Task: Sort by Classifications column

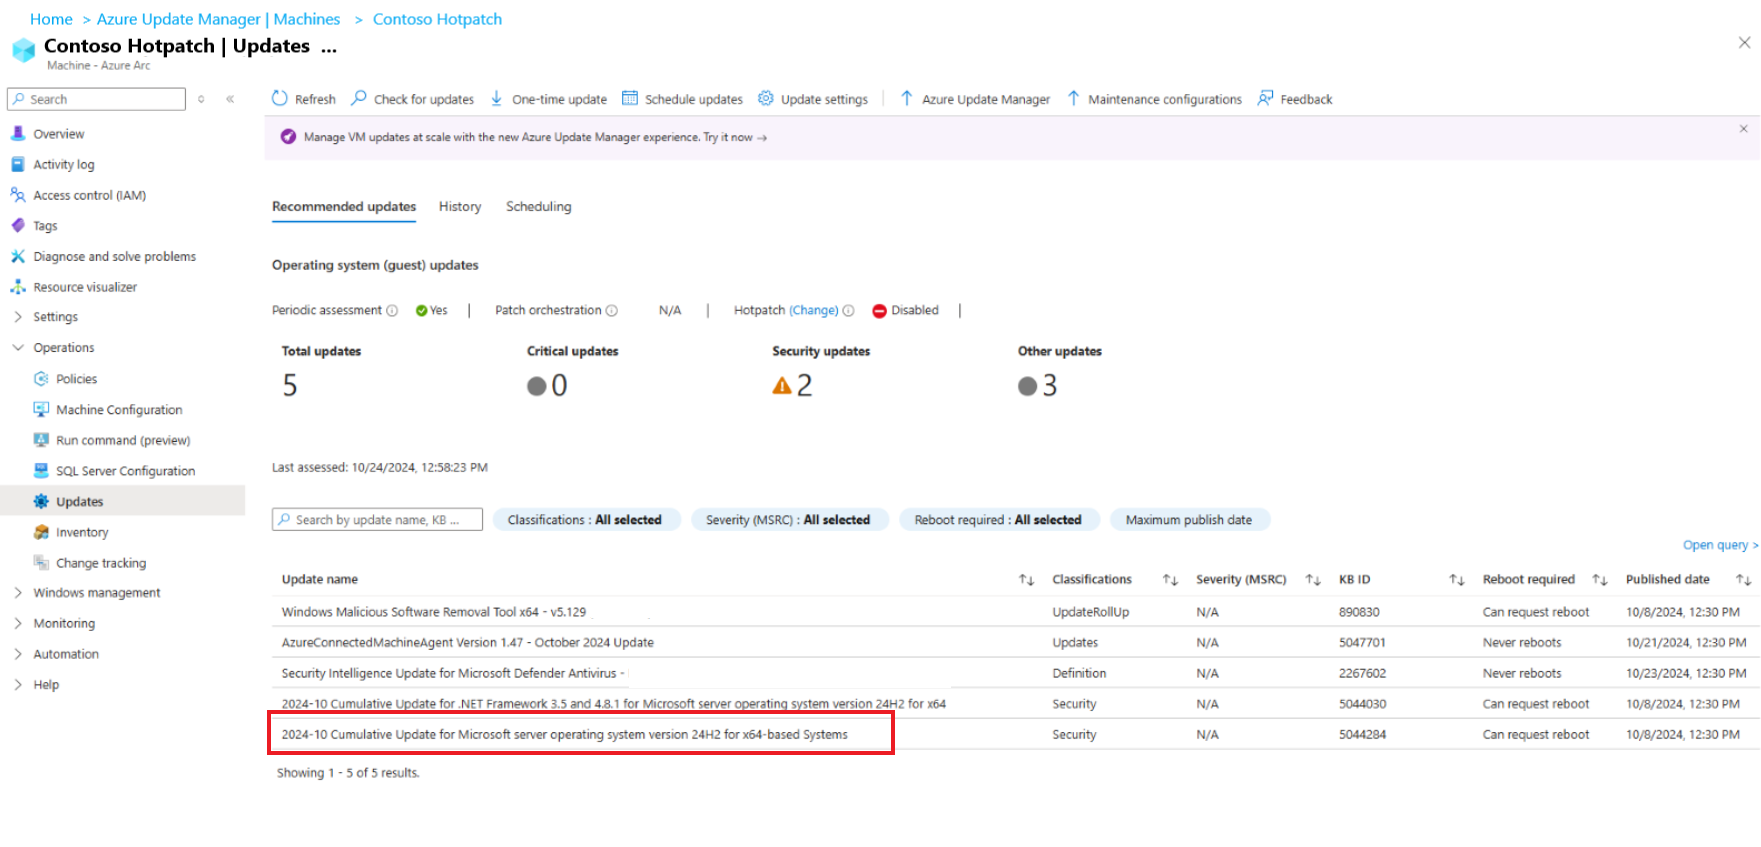Action: 1170,580
